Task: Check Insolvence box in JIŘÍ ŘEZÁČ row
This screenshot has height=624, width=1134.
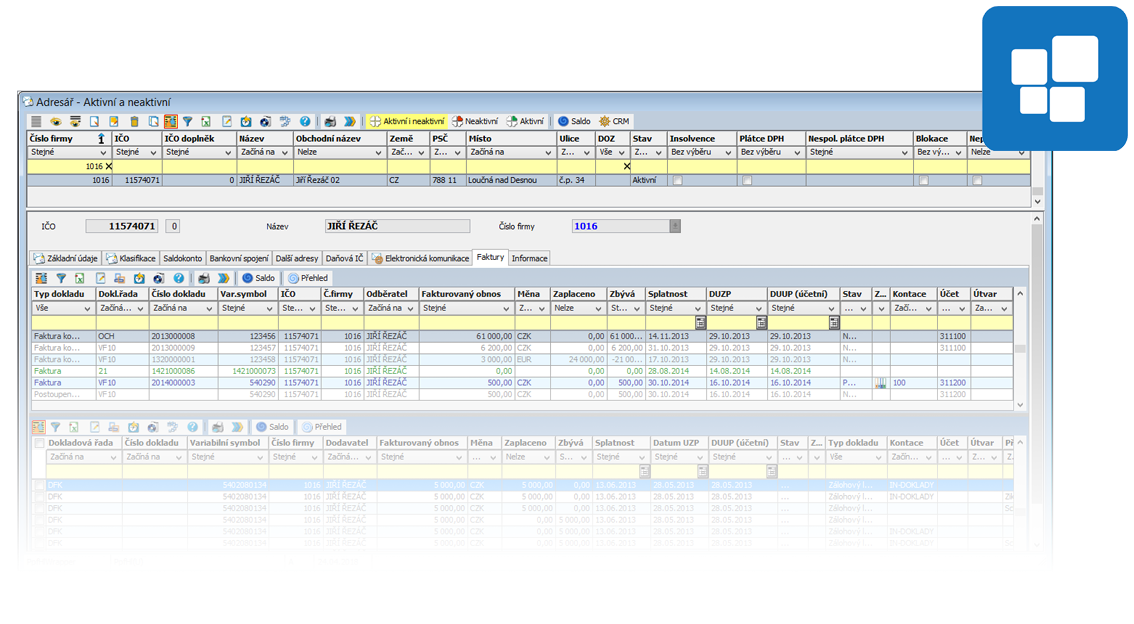Action: pyautogui.click(x=678, y=181)
